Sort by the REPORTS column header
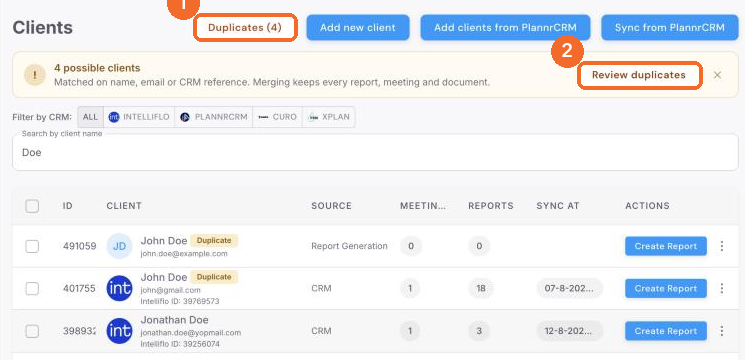Viewport: 745px width, 360px height. 491,206
